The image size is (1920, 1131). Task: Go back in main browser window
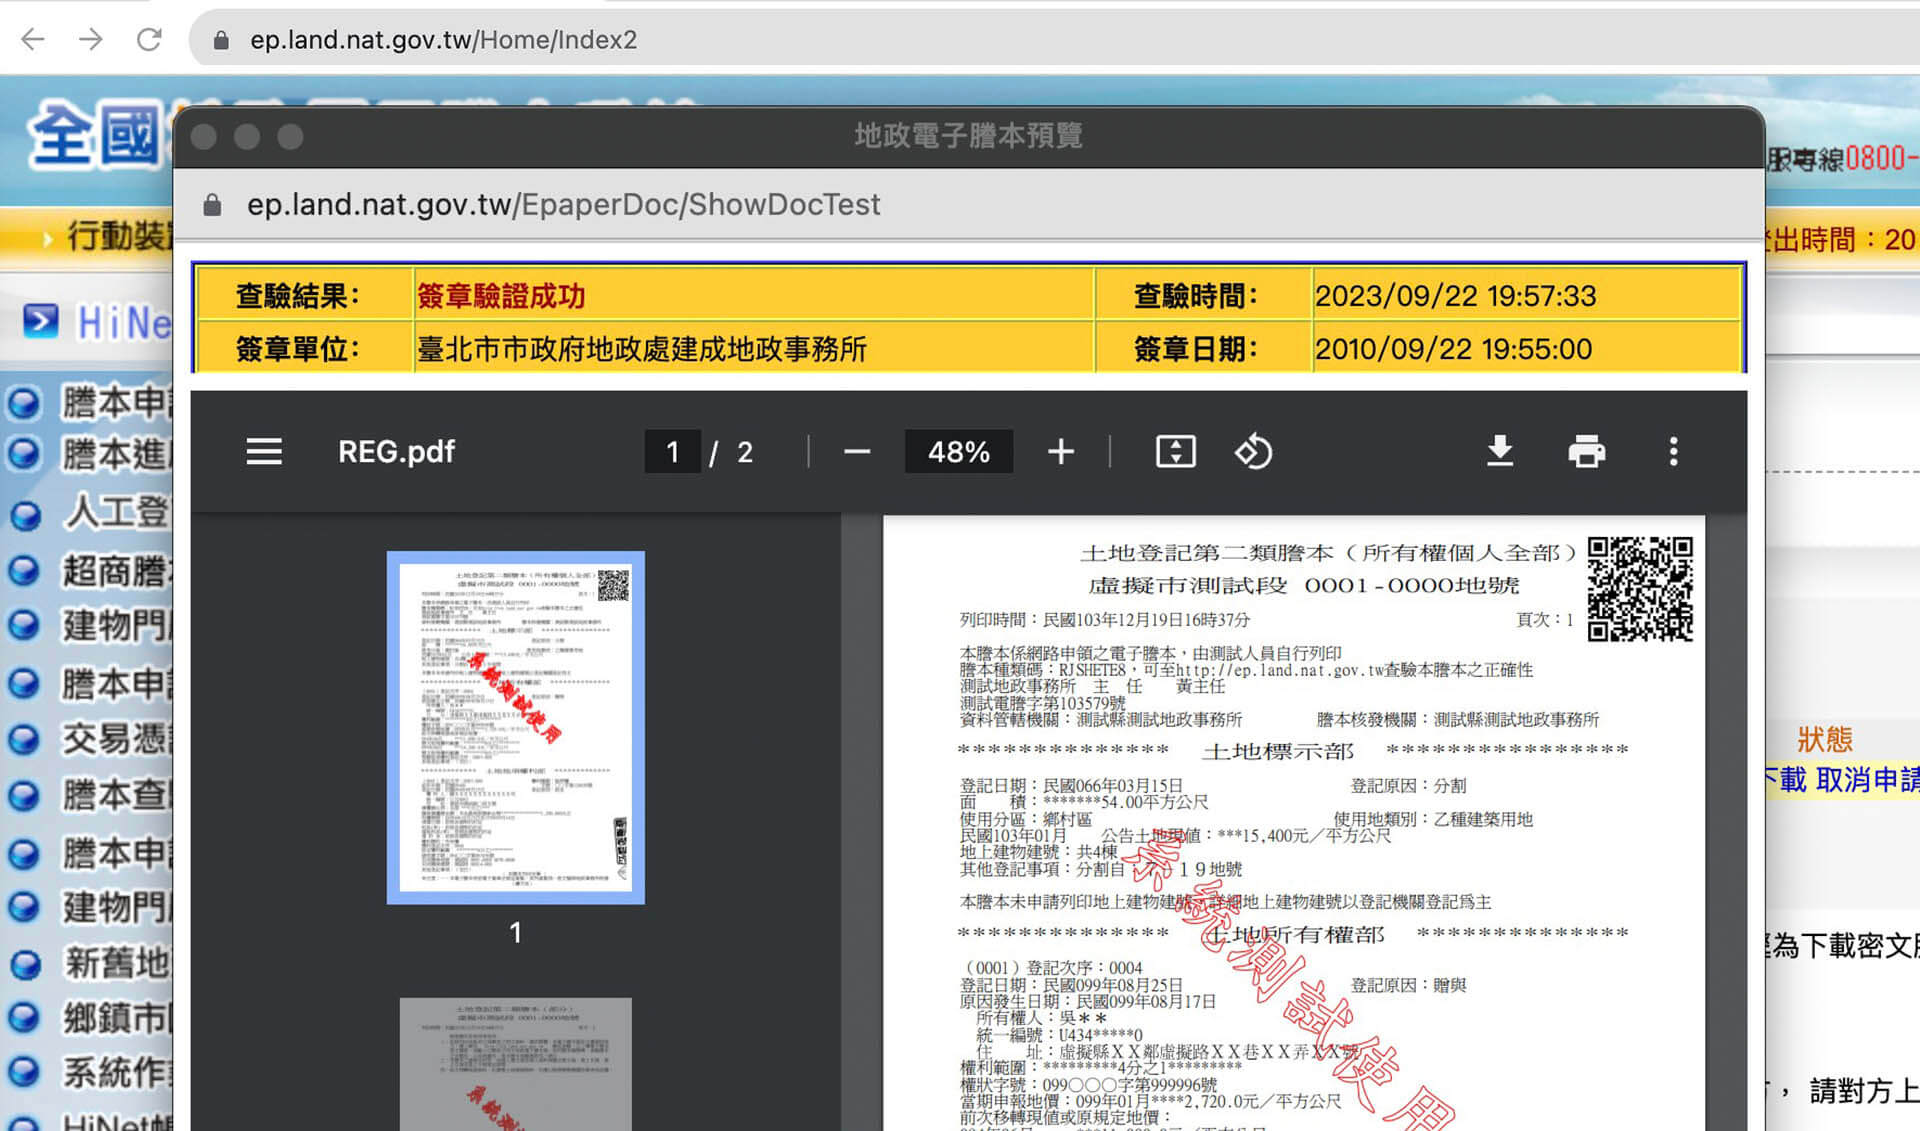click(33, 40)
